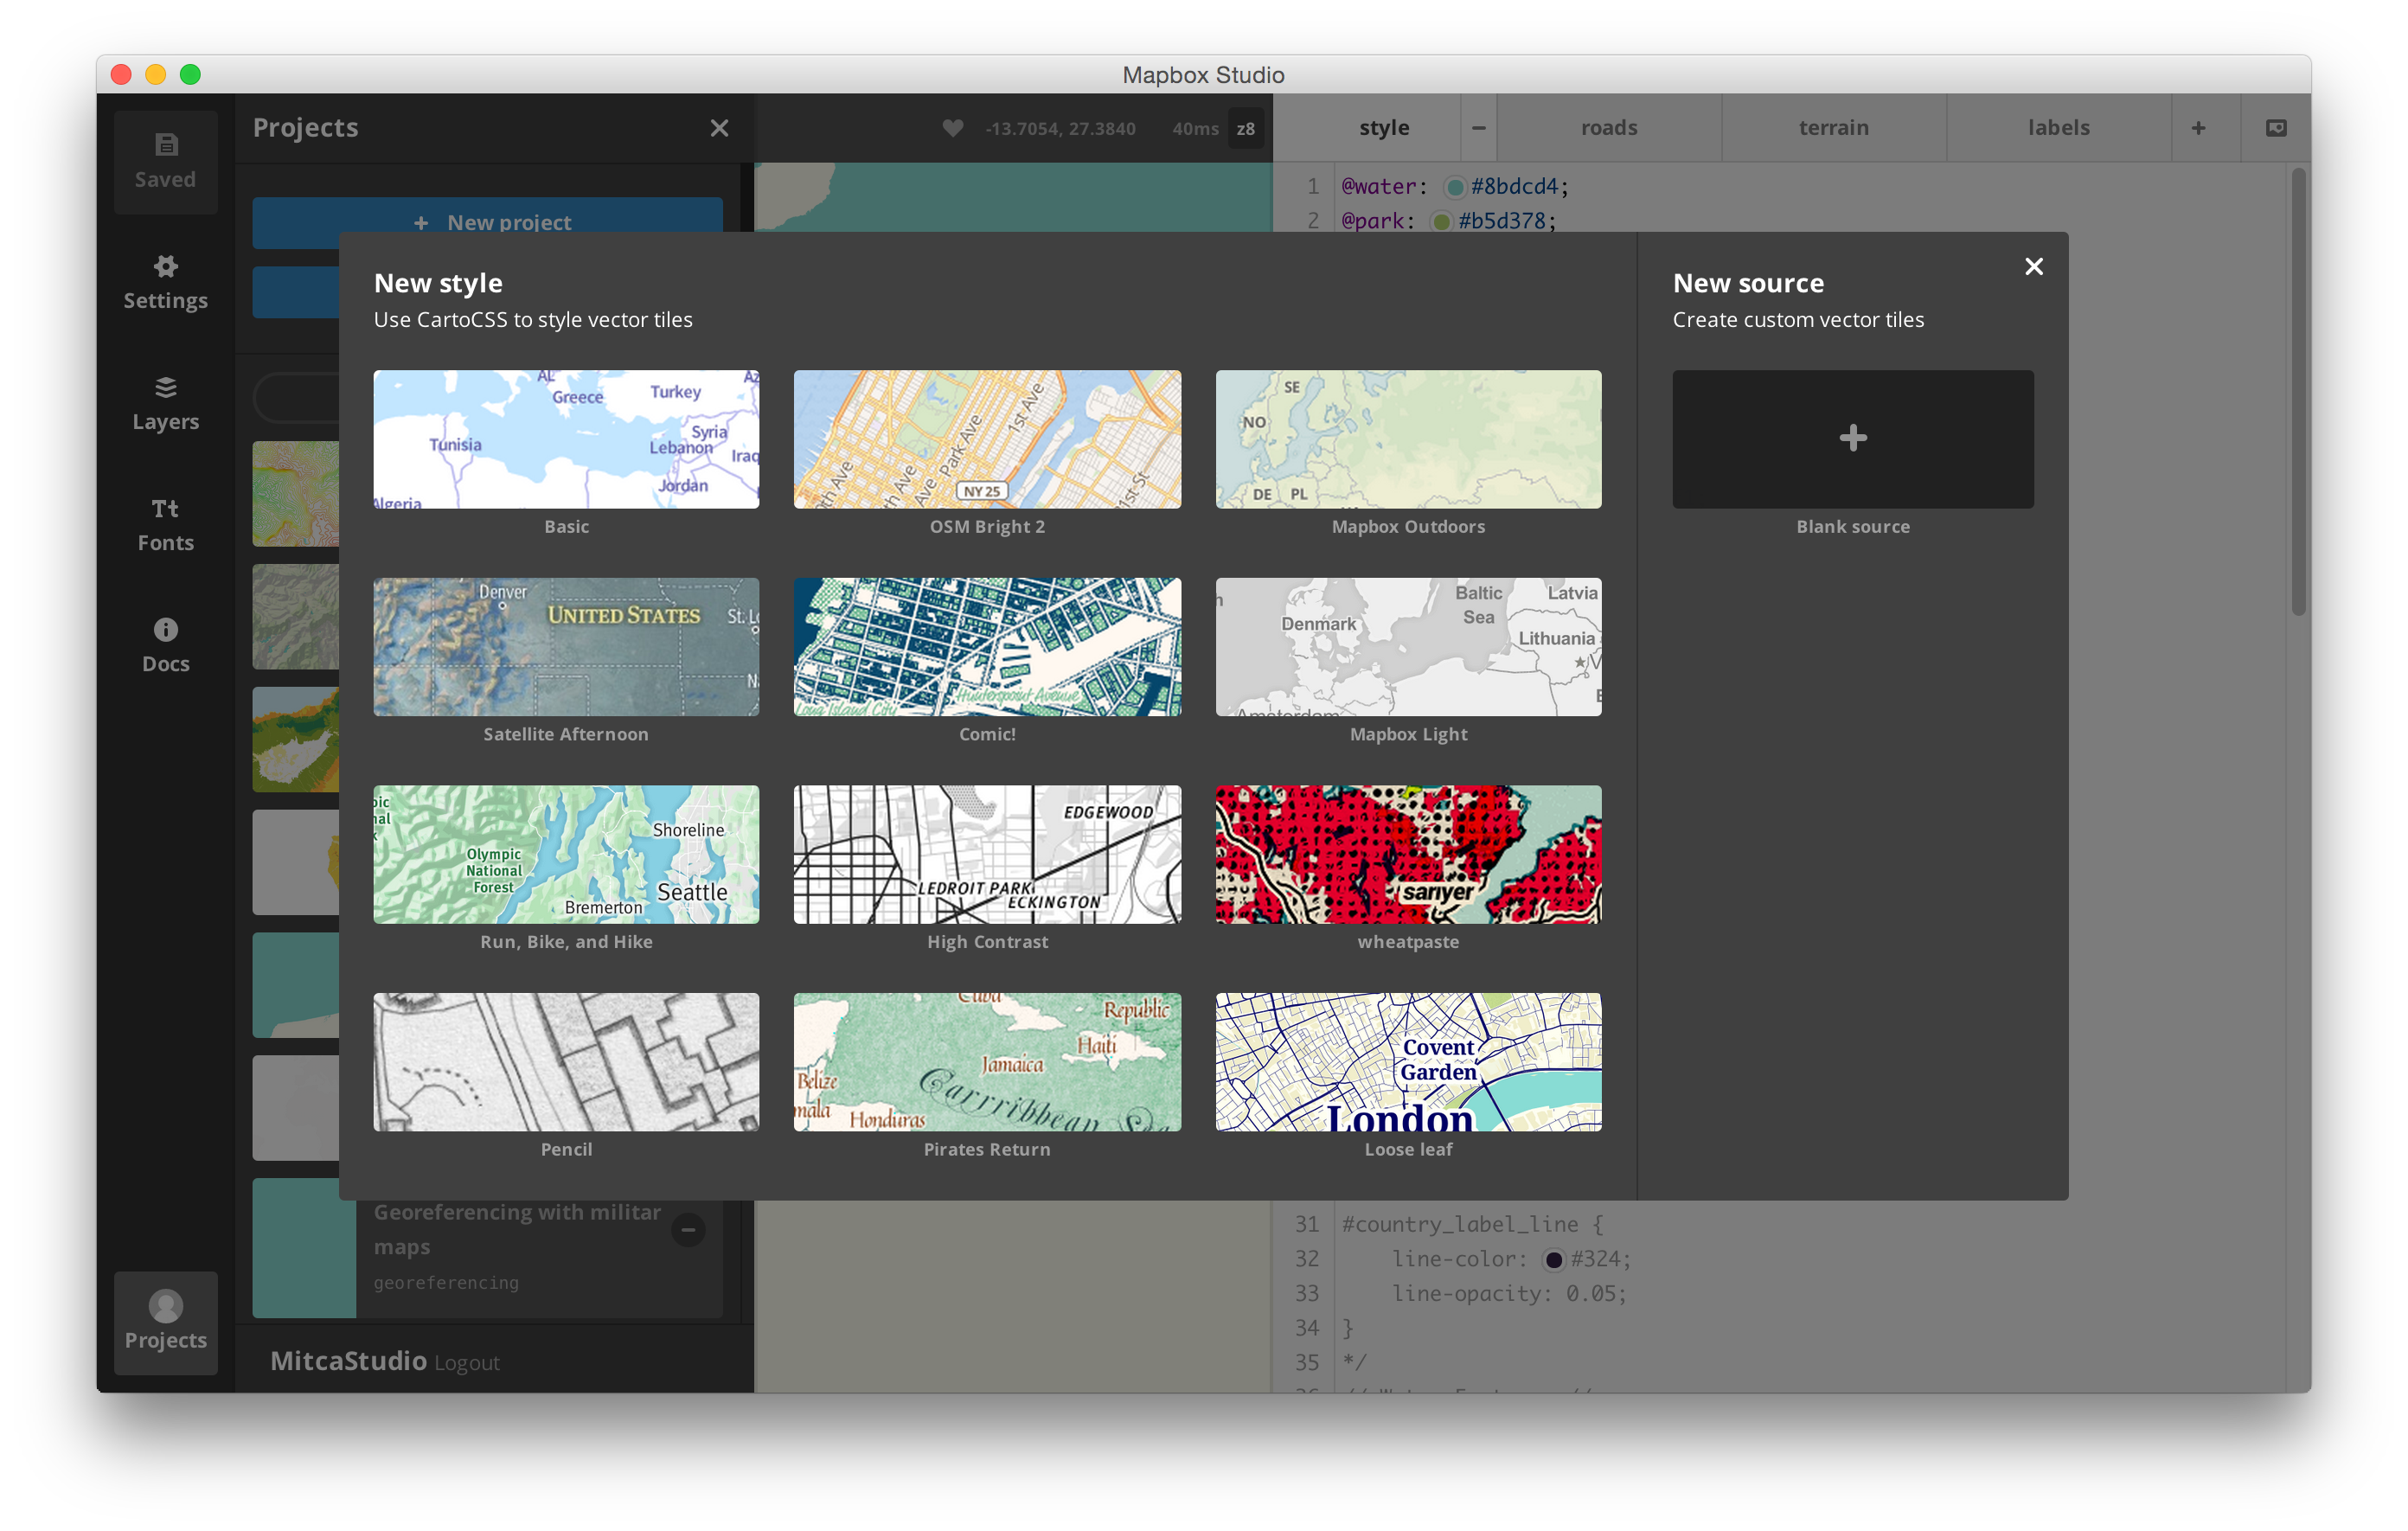Select the OSM Bright 2 style template
Viewport: 2408px width, 1531px height.
click(x=987, y=439)
